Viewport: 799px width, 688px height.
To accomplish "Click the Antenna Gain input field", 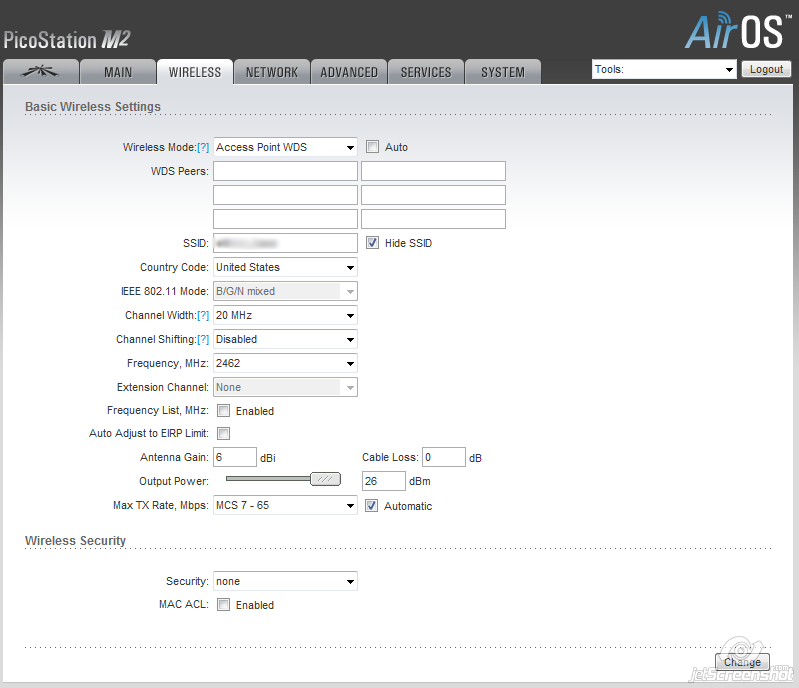I will [x=235, y=458].
